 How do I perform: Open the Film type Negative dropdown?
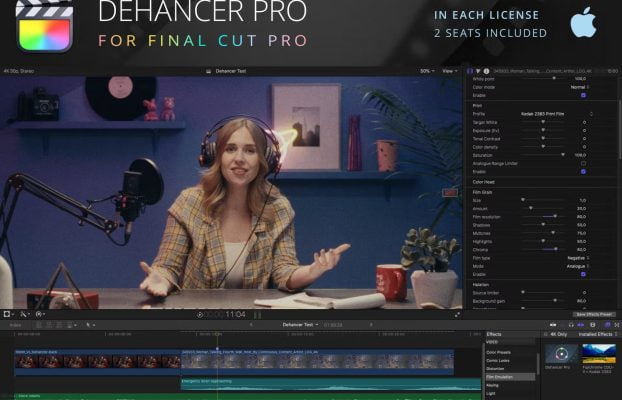(x=578, y=258)
